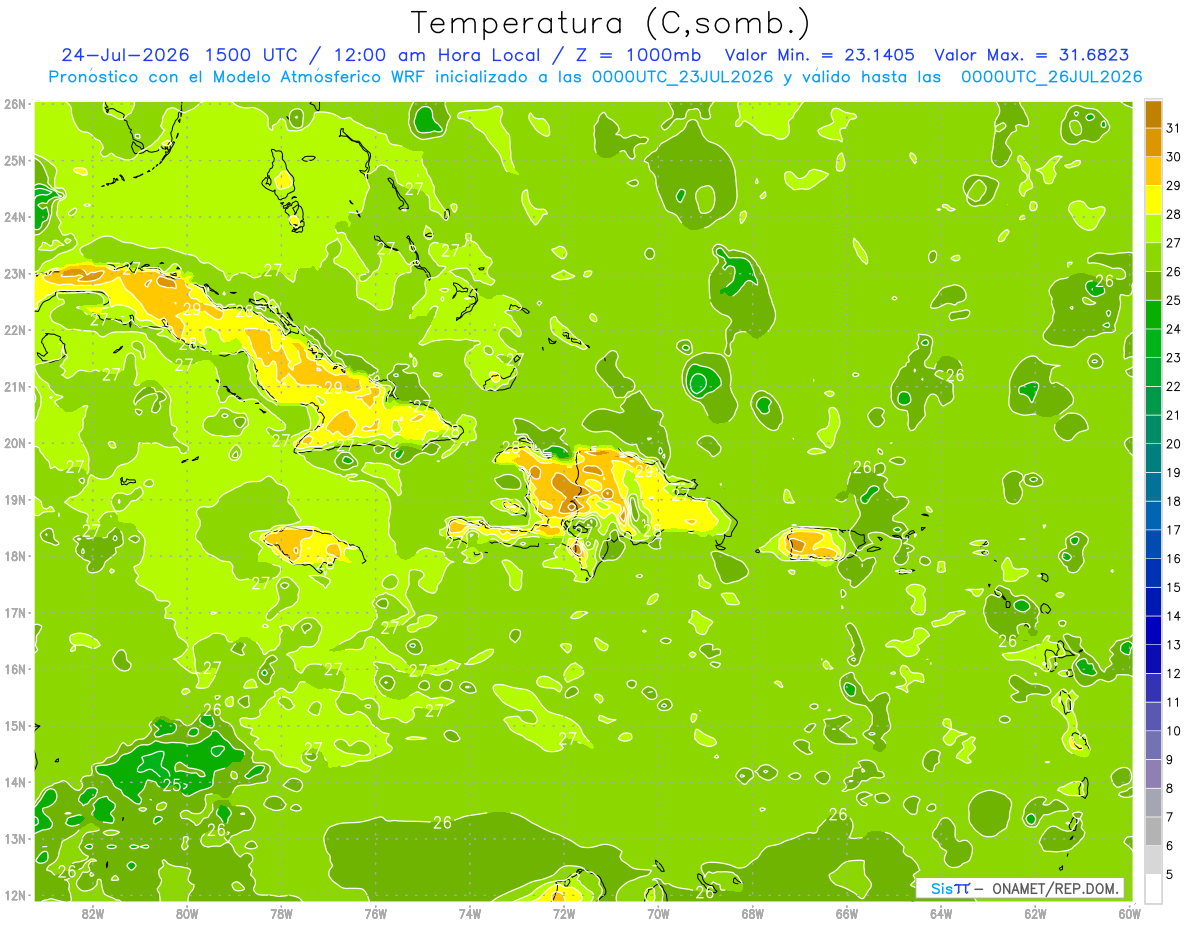Image resolution: width=1200 pixels, height=927 pixels.
Task: Click the color scale label 30
Action: pos(1173,157)
